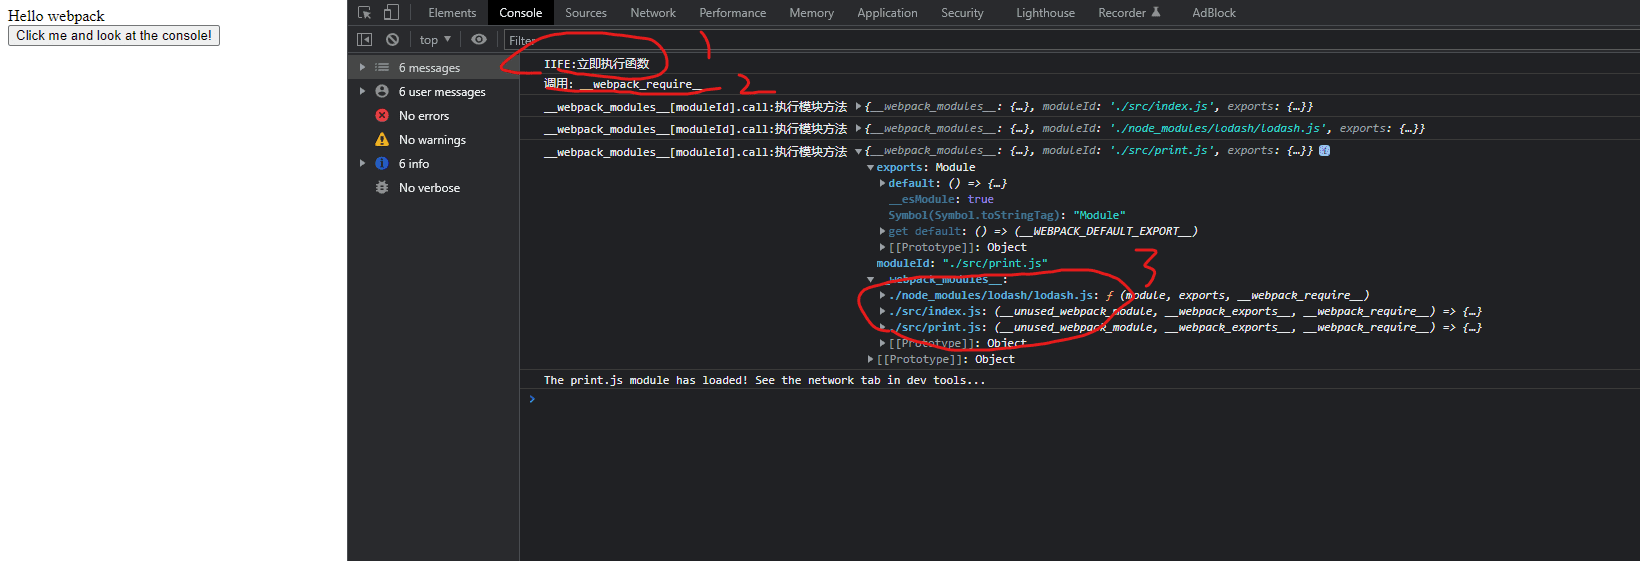Expand the logged ./src/index.js object

(858, 106)
